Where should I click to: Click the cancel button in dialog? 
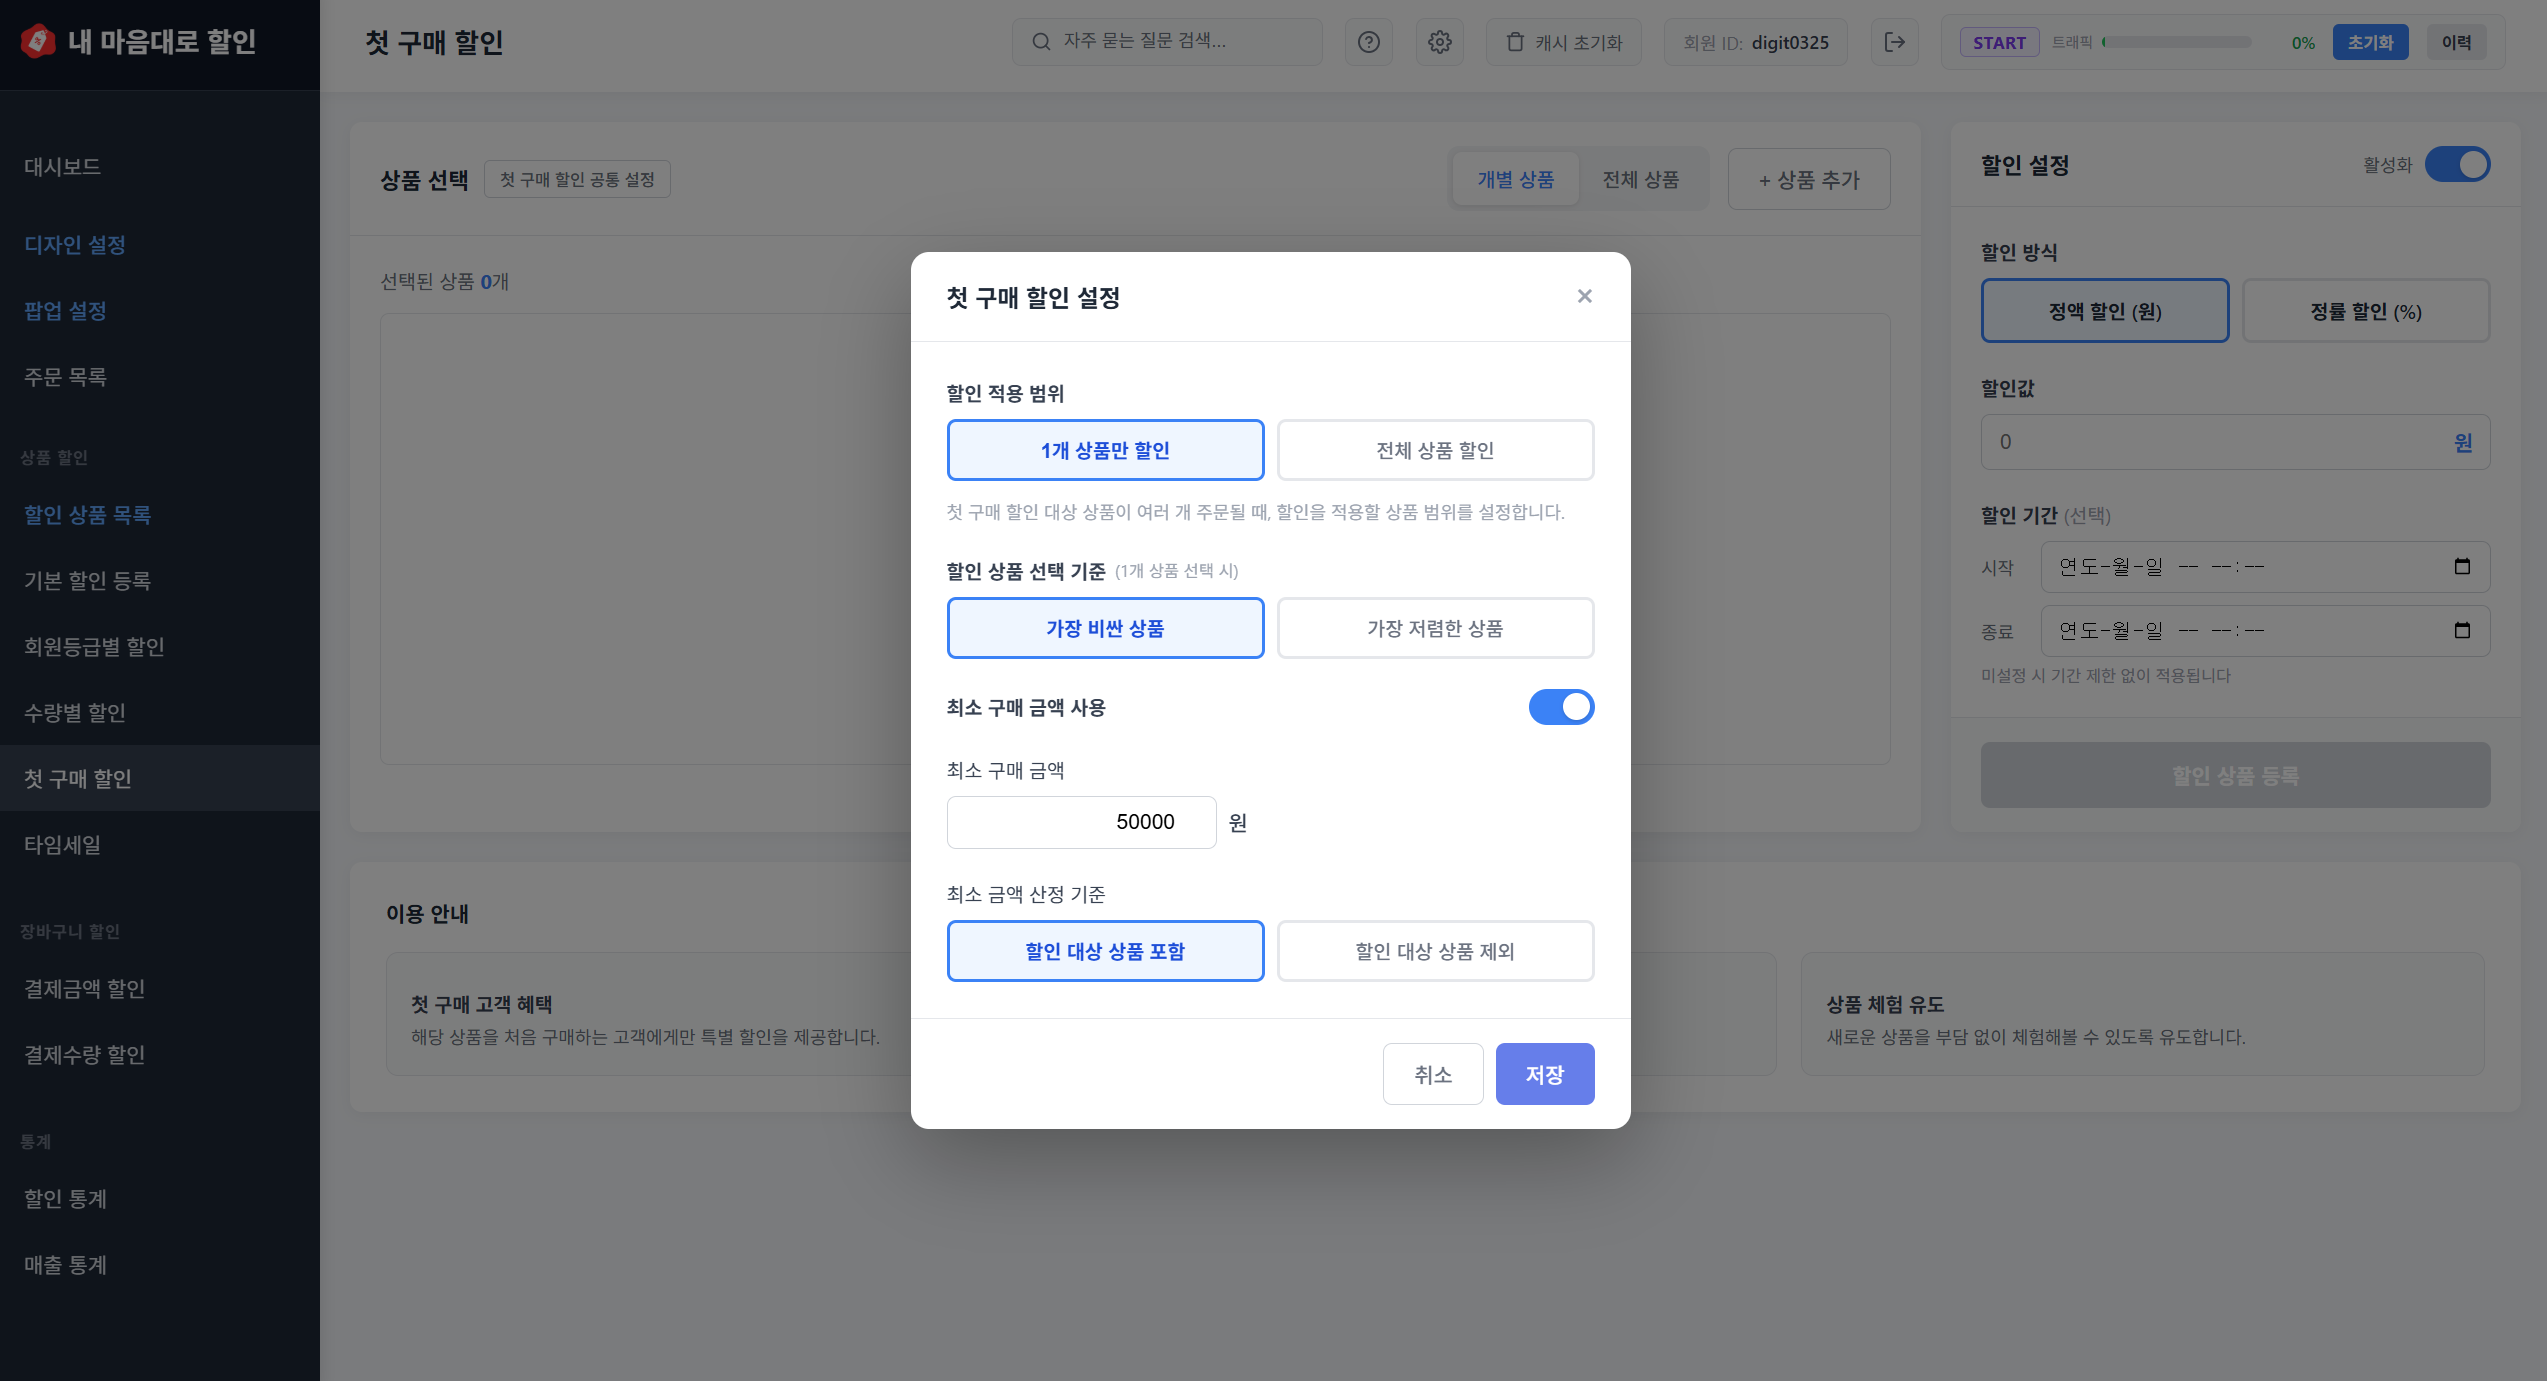pyautogui.click(x=1432, y=1074)
